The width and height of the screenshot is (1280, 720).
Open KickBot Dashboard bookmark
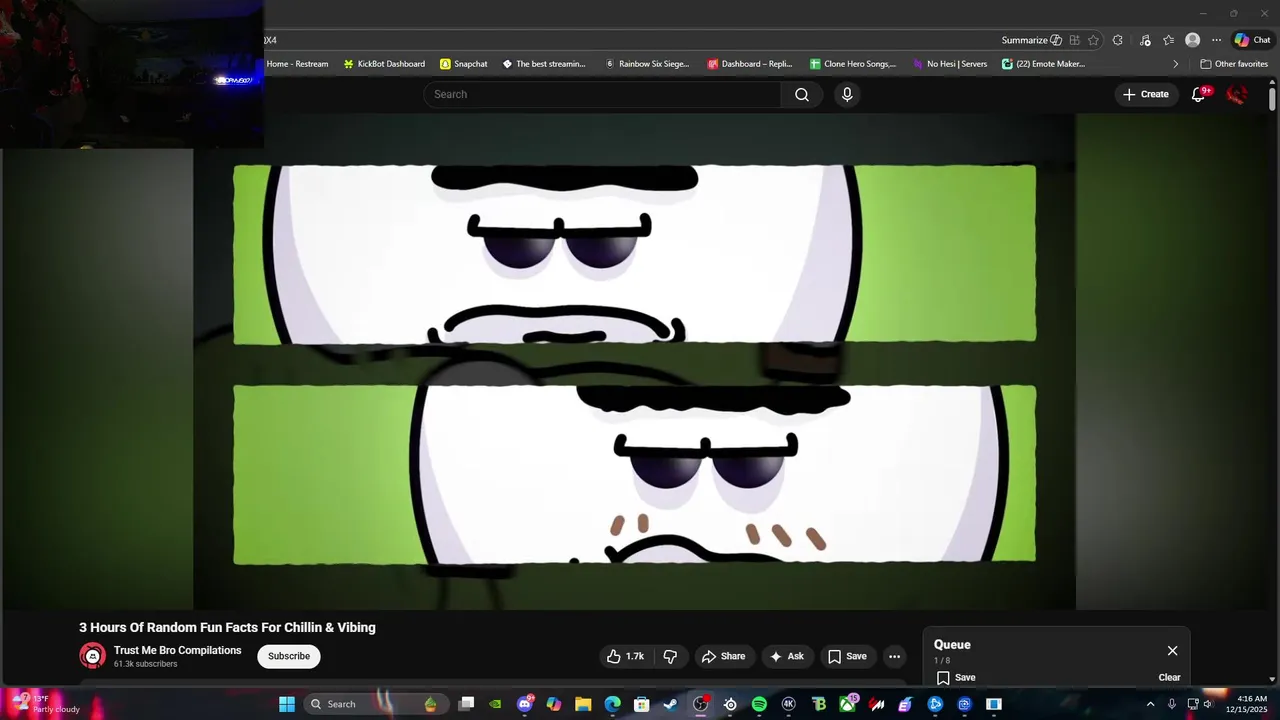(384, 64)
